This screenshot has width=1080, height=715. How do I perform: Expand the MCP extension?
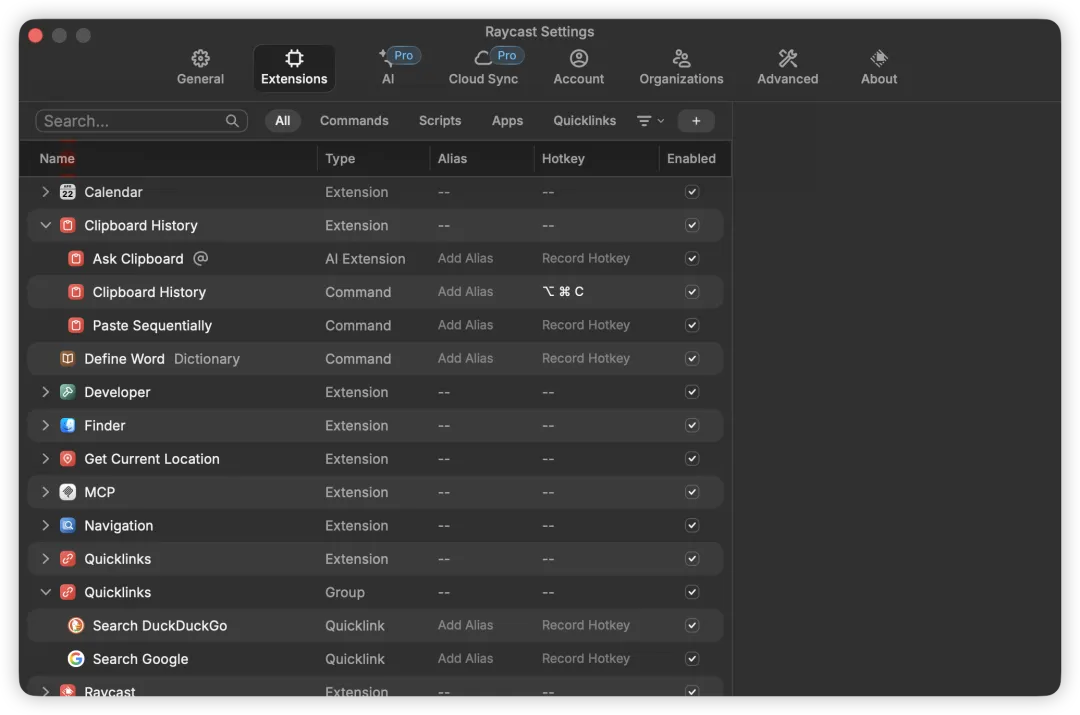pos(45,492)
